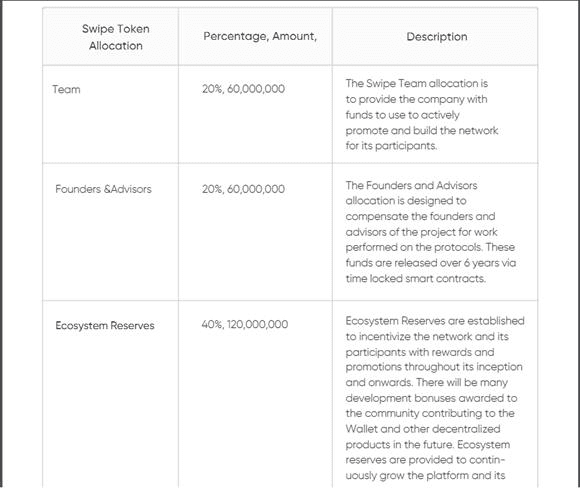Click the Founders &Advisors row label
The width and height of the screenshot is (580, 488).
coord(103,189)
